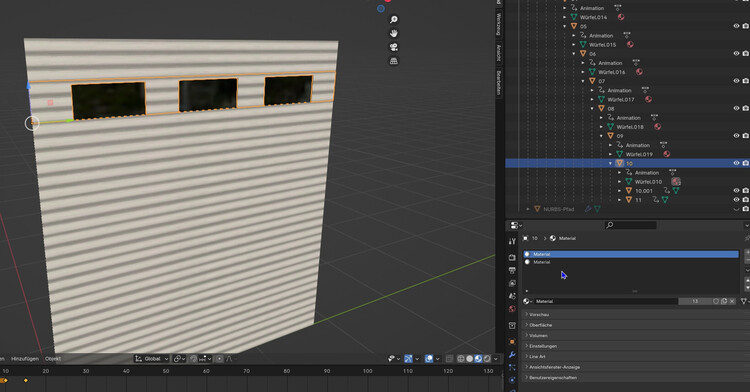The width and height of the screenshot is (750, 392).
Task: Click the zoom magnifier icon in viewport
Action: pos(394,20)
